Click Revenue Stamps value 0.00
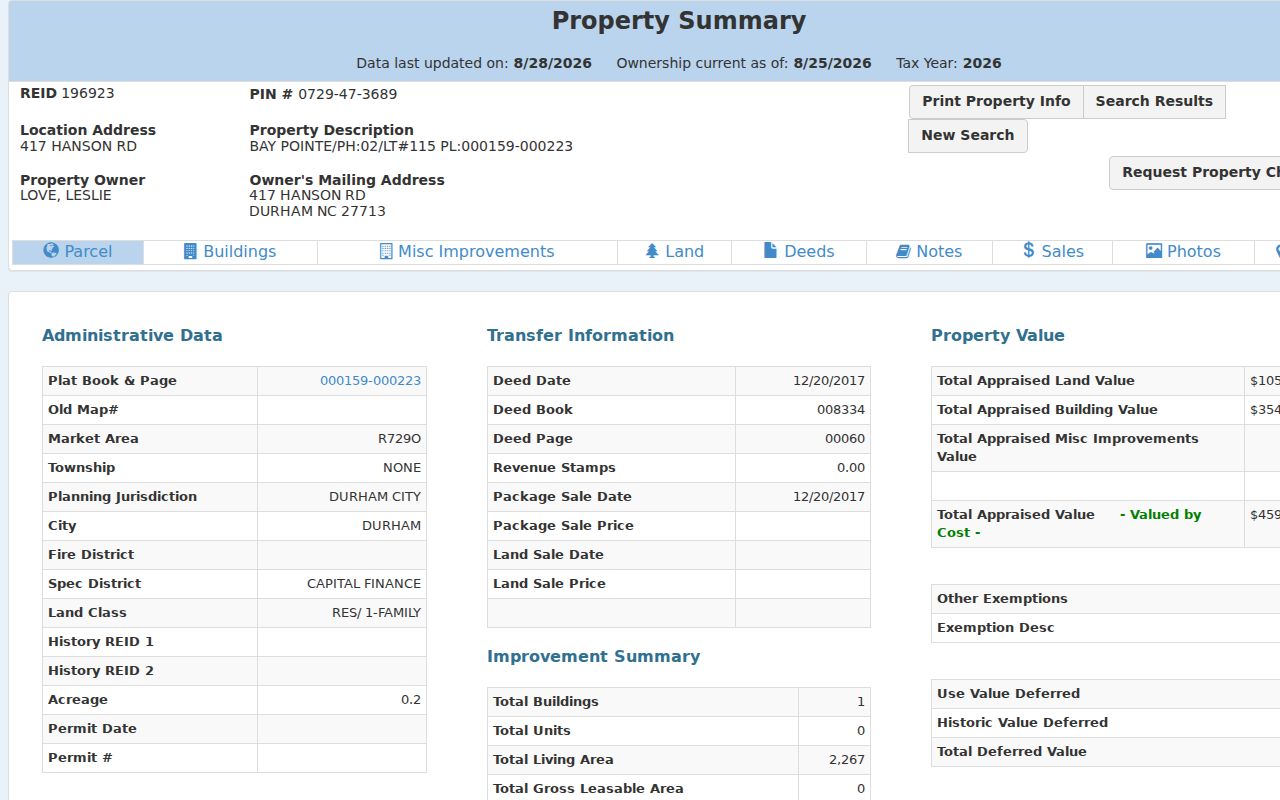Screen dimensions: 1280x800 pyautogui.click(x=851, y=468)
